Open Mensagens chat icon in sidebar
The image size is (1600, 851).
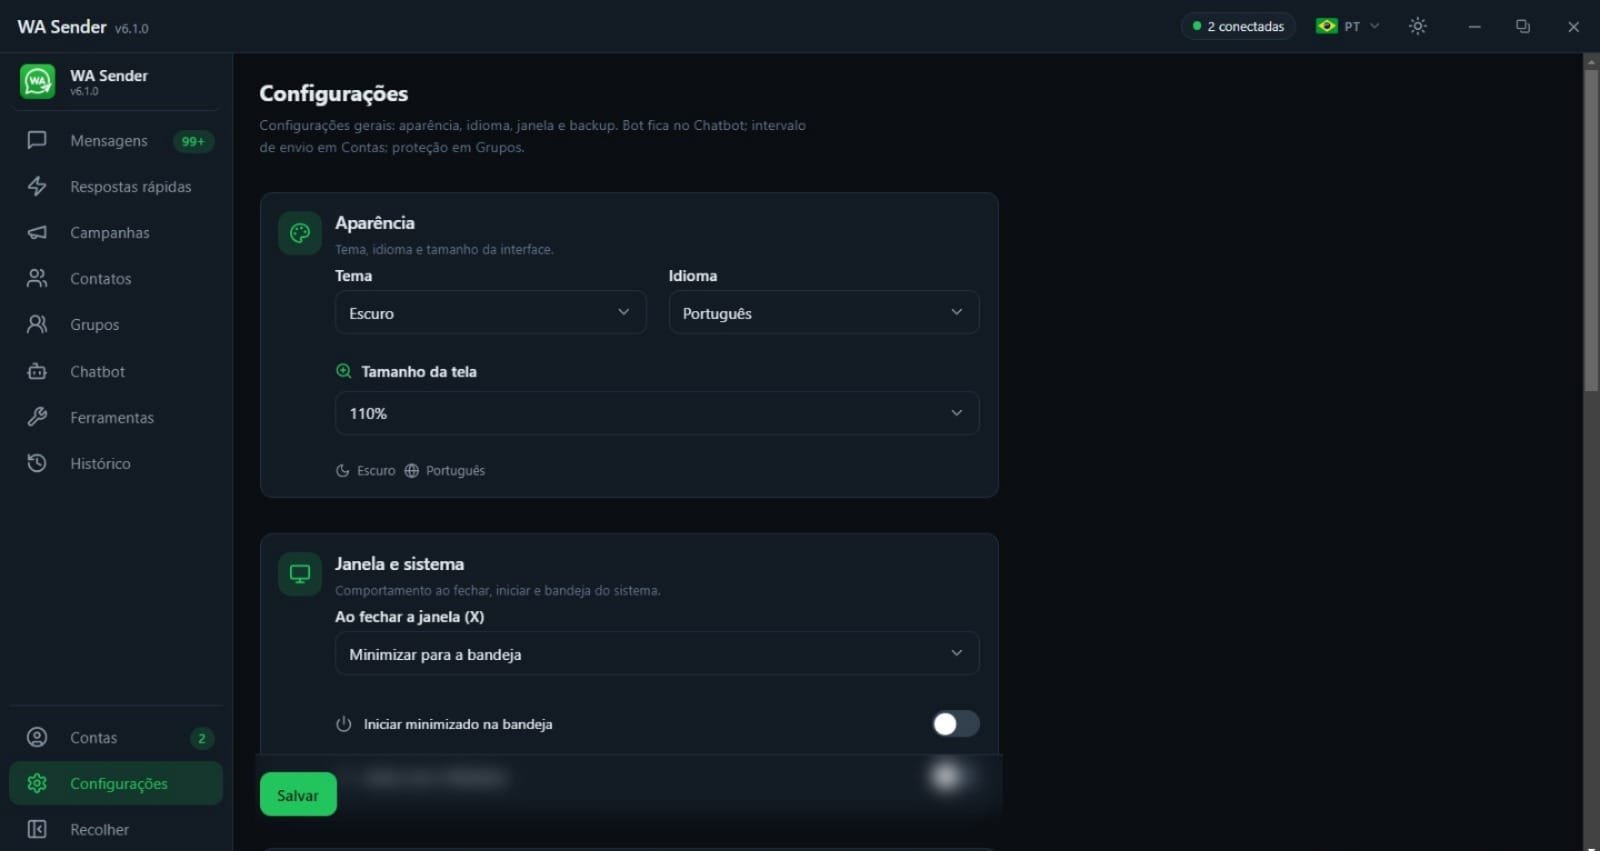click(37, 140)
